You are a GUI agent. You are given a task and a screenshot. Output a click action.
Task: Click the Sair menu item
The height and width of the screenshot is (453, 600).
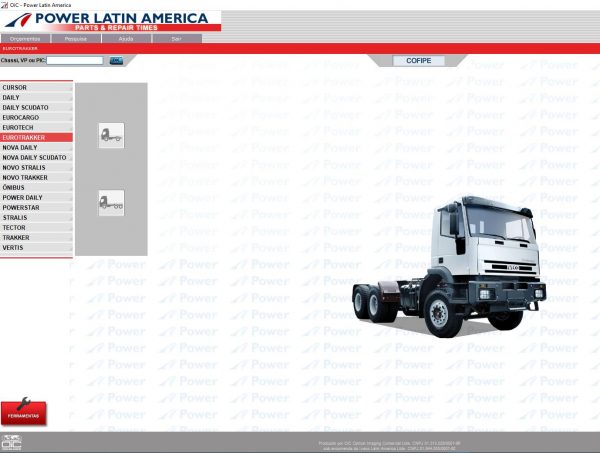tap(176, 39)
